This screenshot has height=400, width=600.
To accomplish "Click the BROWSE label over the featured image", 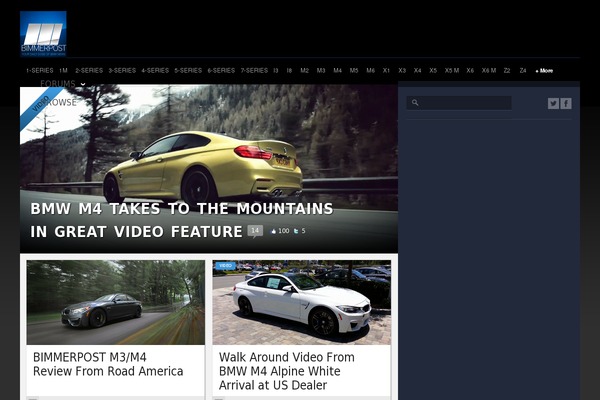I will [61, 102].
